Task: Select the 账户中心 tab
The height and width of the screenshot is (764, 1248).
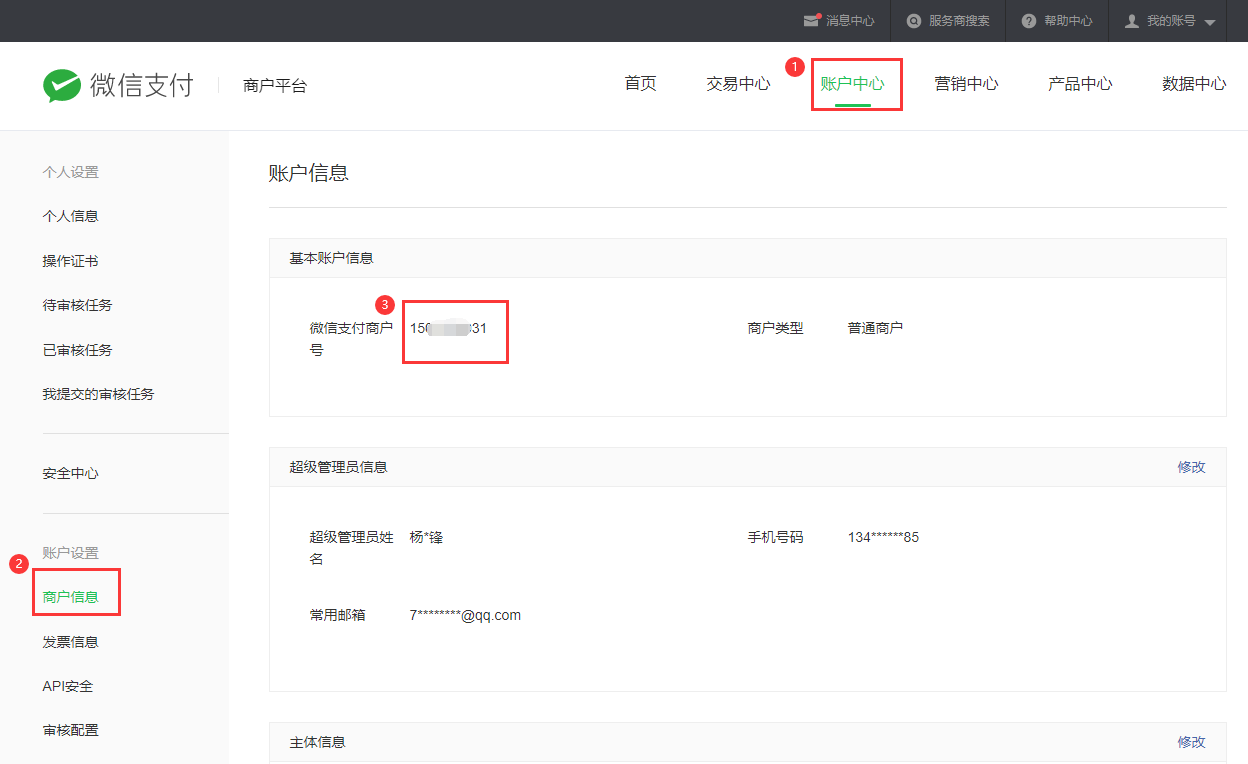Action: (853, 84)
